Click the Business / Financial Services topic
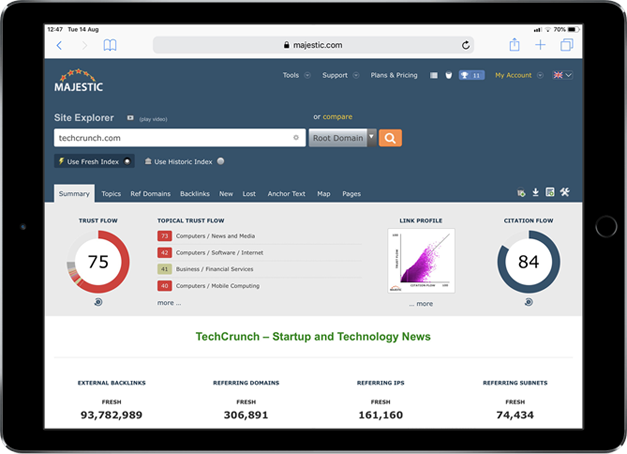Screen dimensions: 627x454 [x=214, y=269]
